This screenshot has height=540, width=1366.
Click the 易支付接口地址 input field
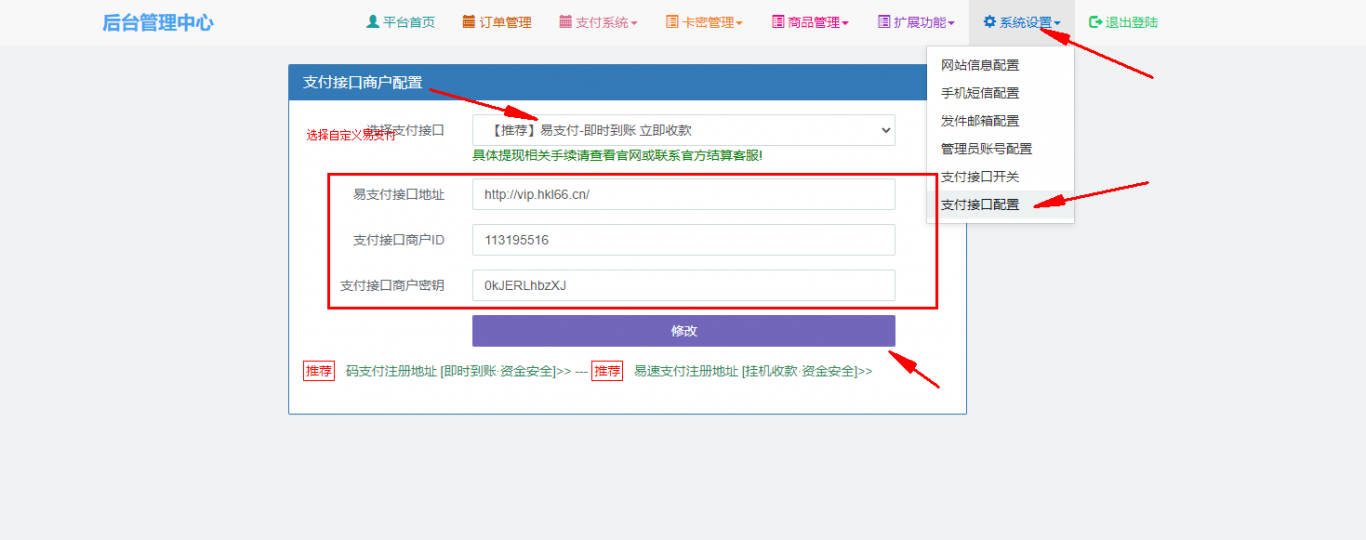tap(683, 195)
